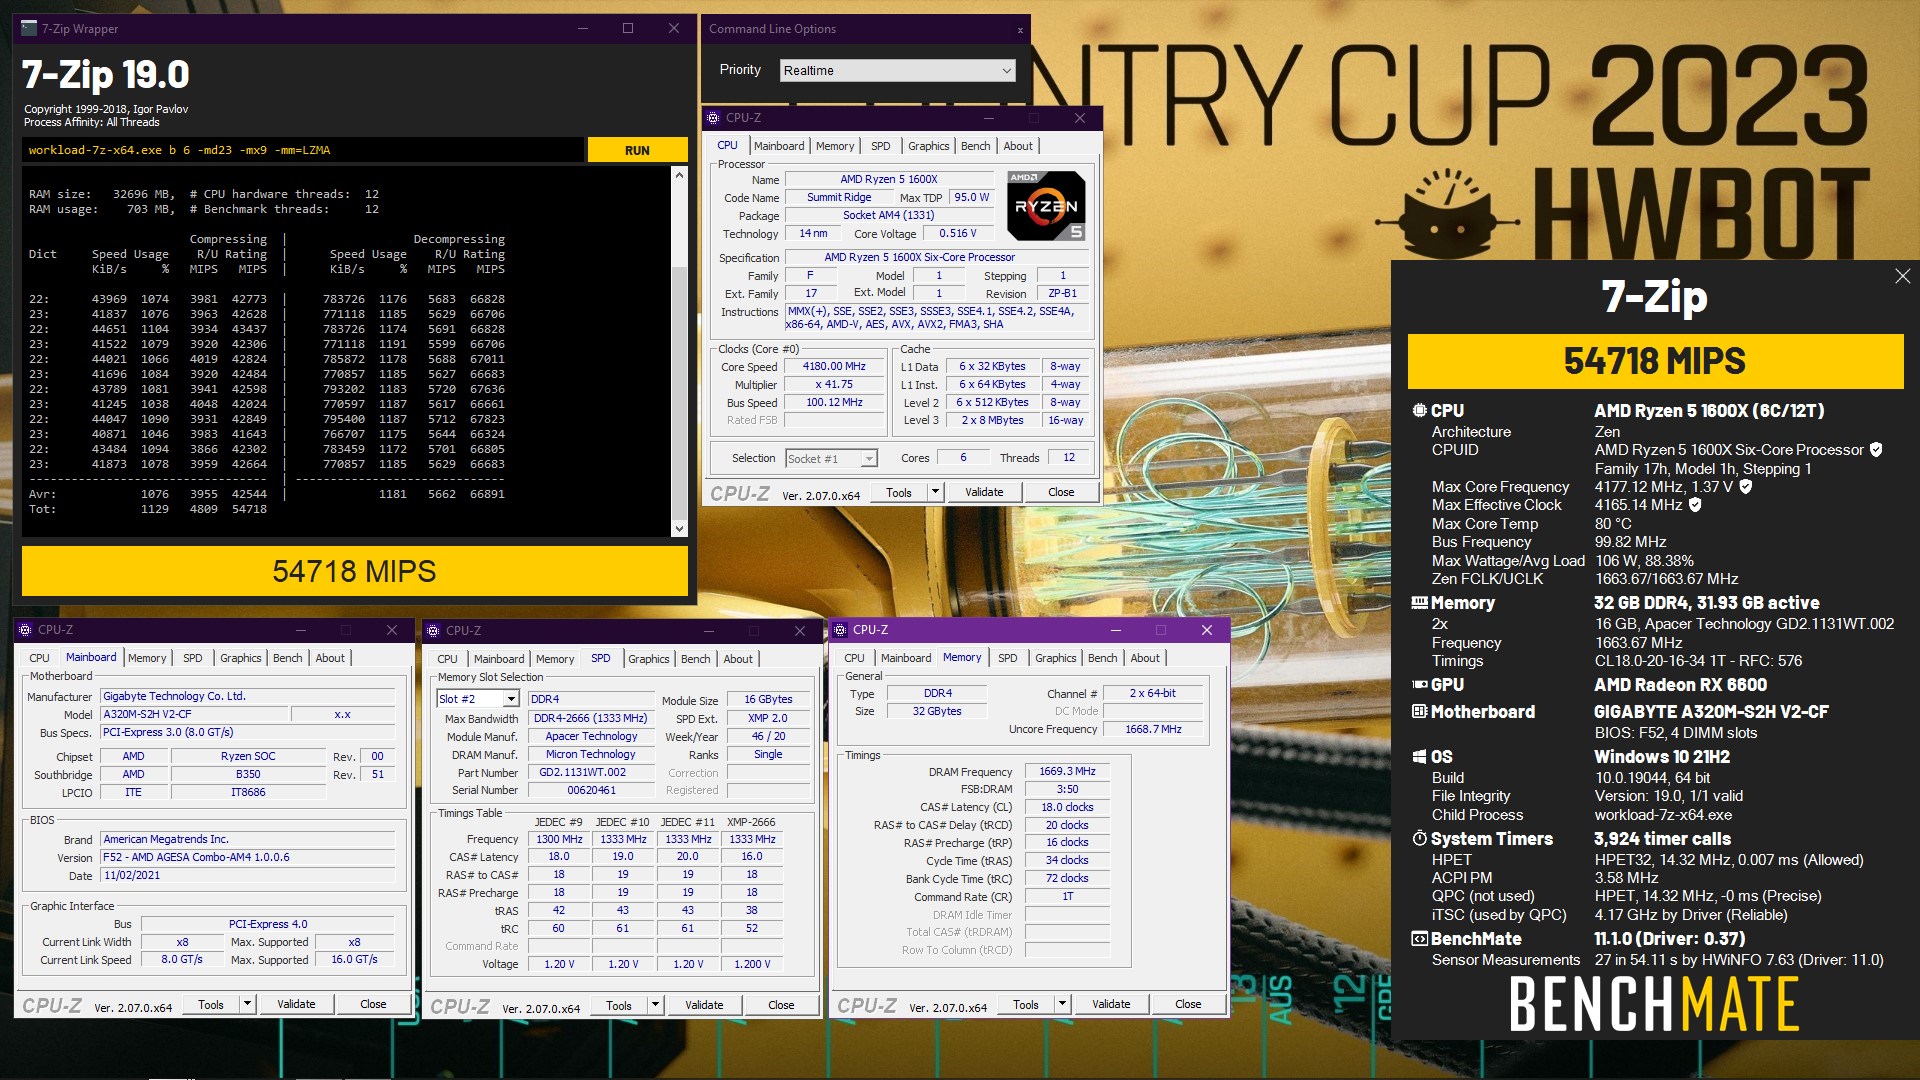Click the RUN button in 7-Zip Wrapper
Screen dimensions: 1920x1080
637,150
